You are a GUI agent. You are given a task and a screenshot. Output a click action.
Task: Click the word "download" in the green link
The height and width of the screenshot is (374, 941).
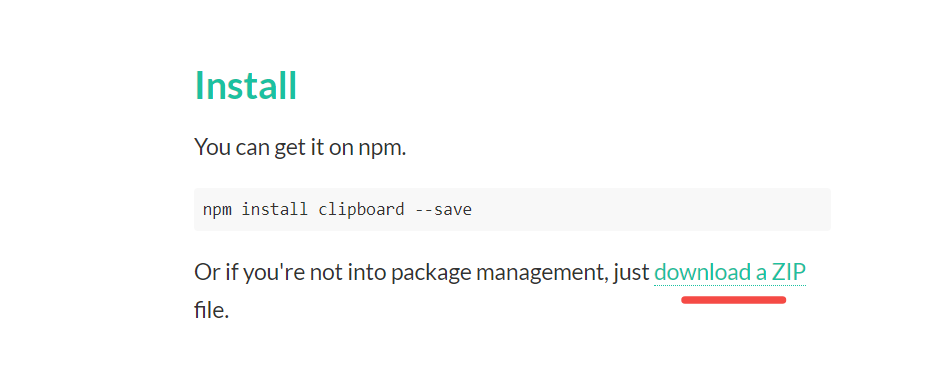point(702,273)
